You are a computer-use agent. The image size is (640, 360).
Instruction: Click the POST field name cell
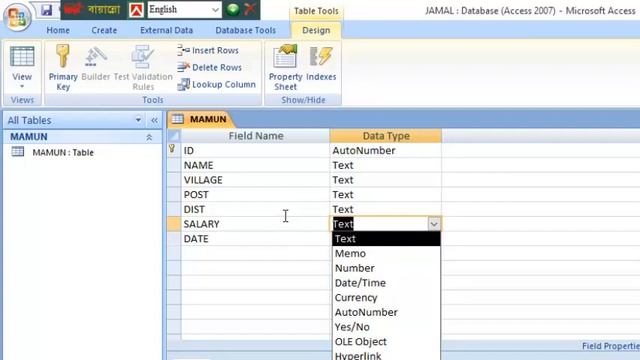[256, 195]
